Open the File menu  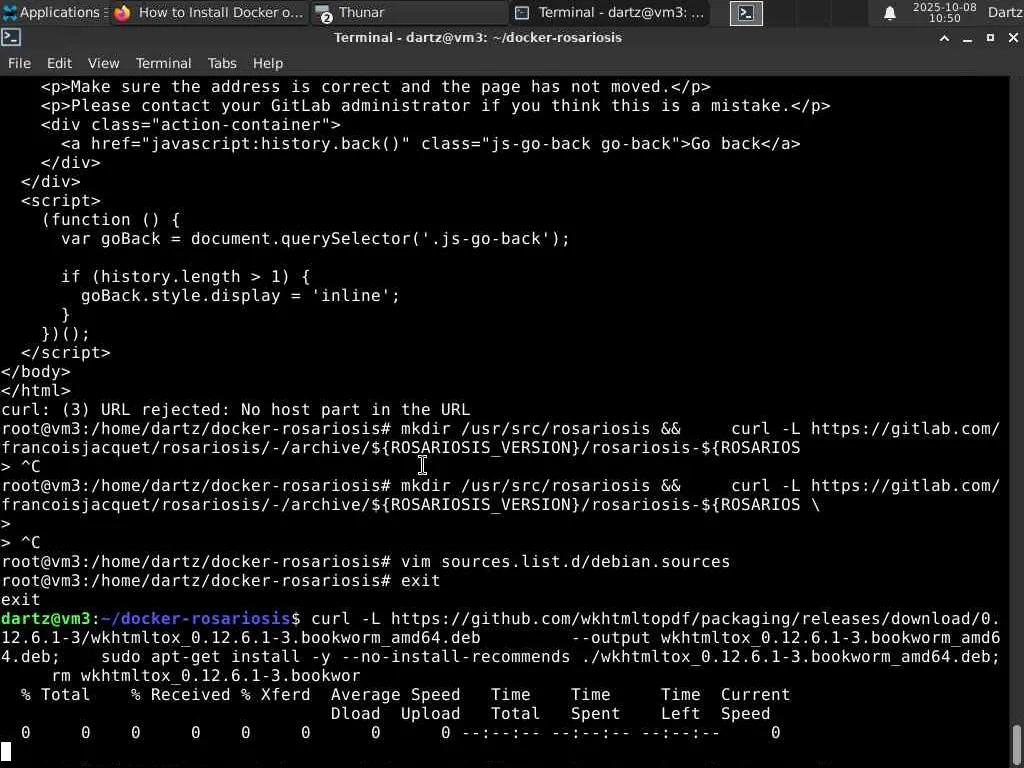tap(19, 63)
